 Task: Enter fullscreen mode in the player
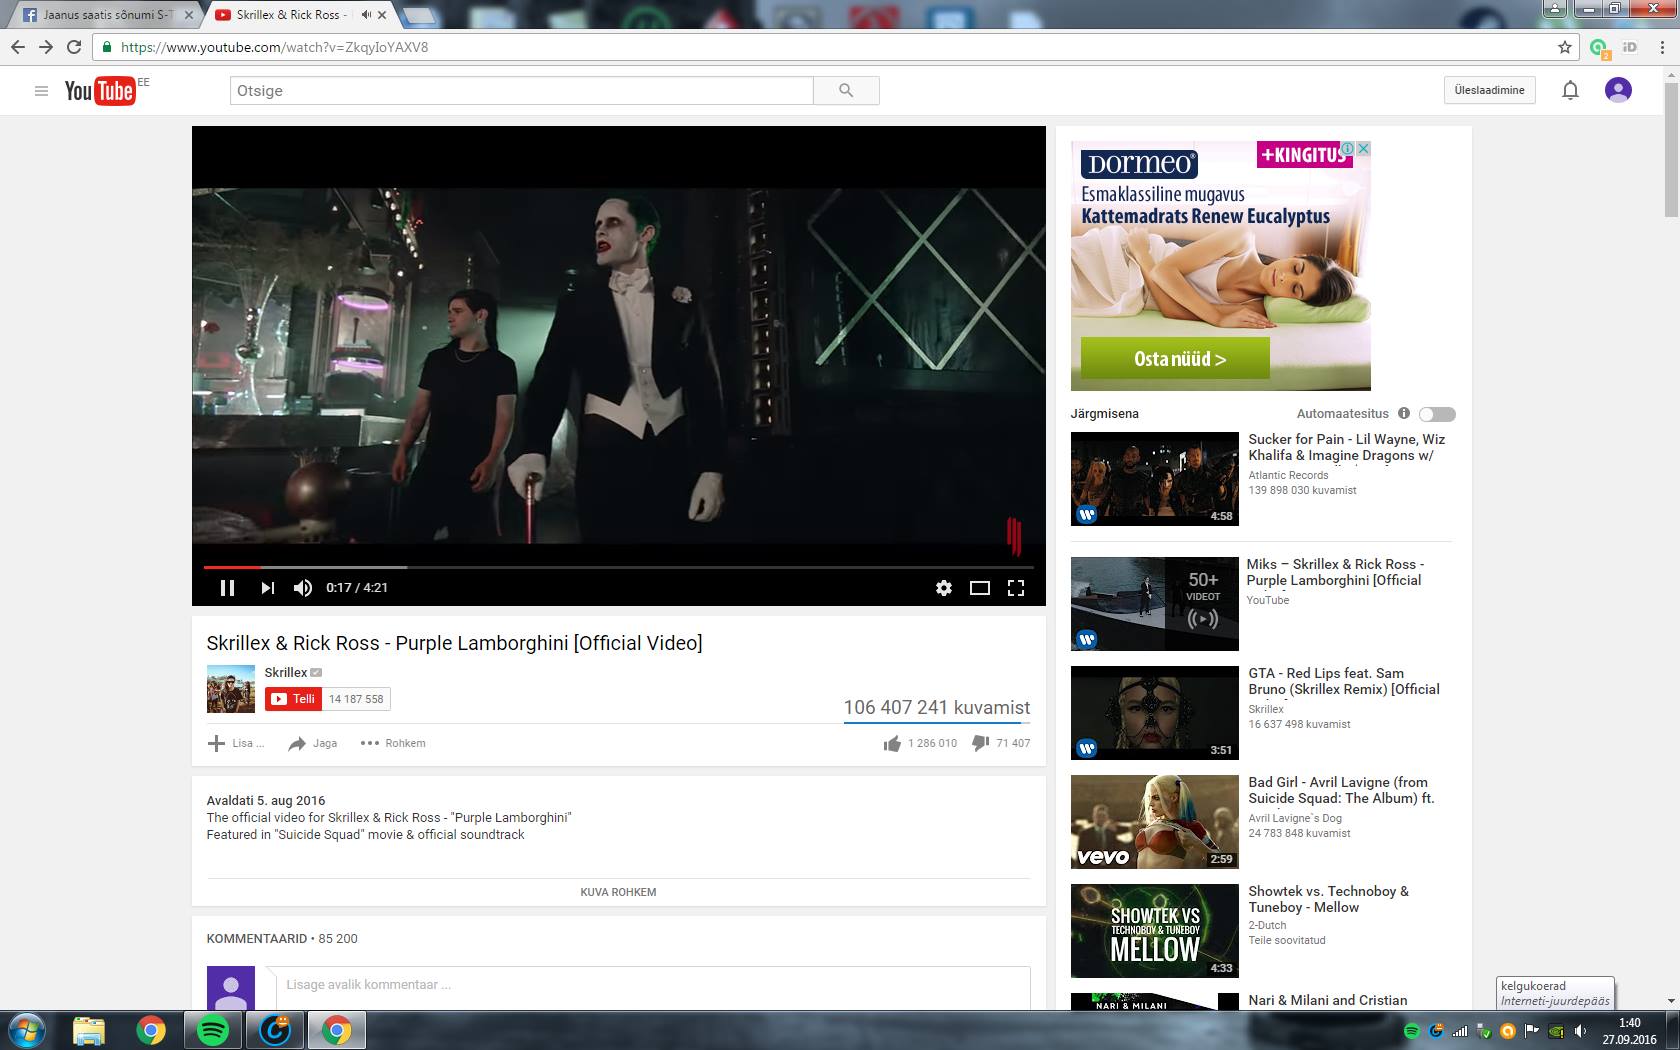(1016, 588)
